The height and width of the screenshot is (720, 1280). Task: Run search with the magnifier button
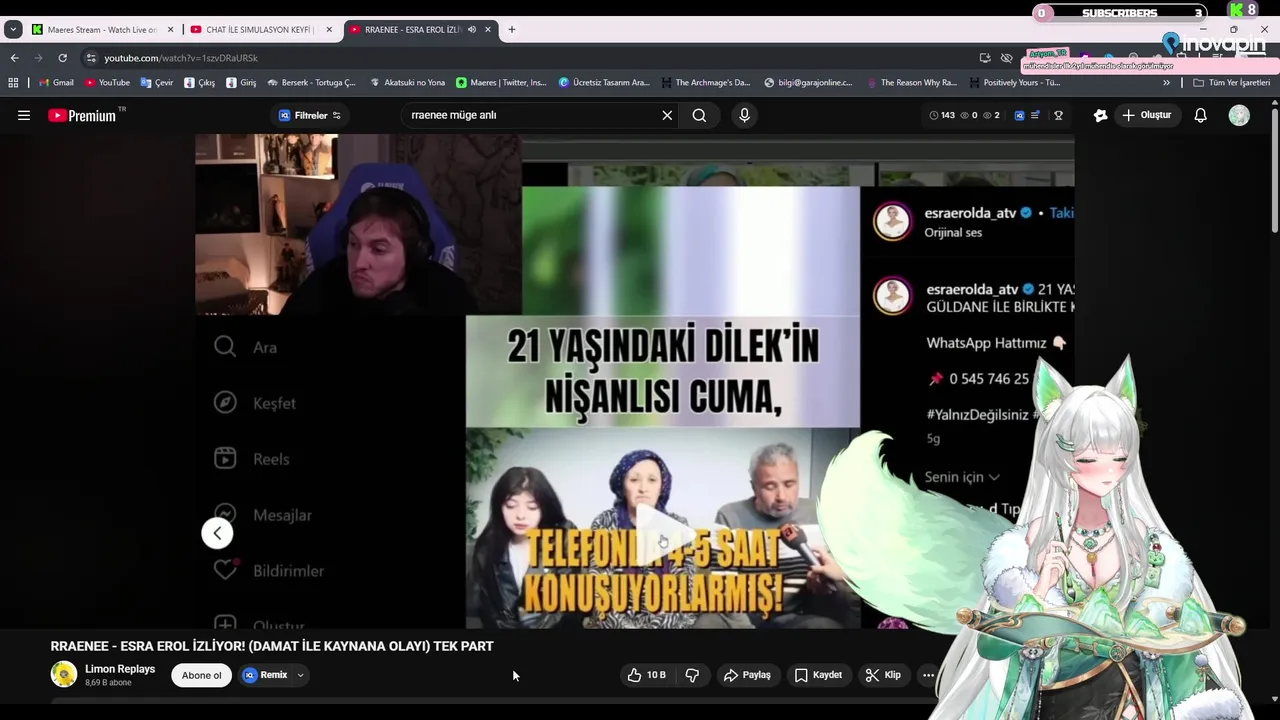tap(699, 115)
